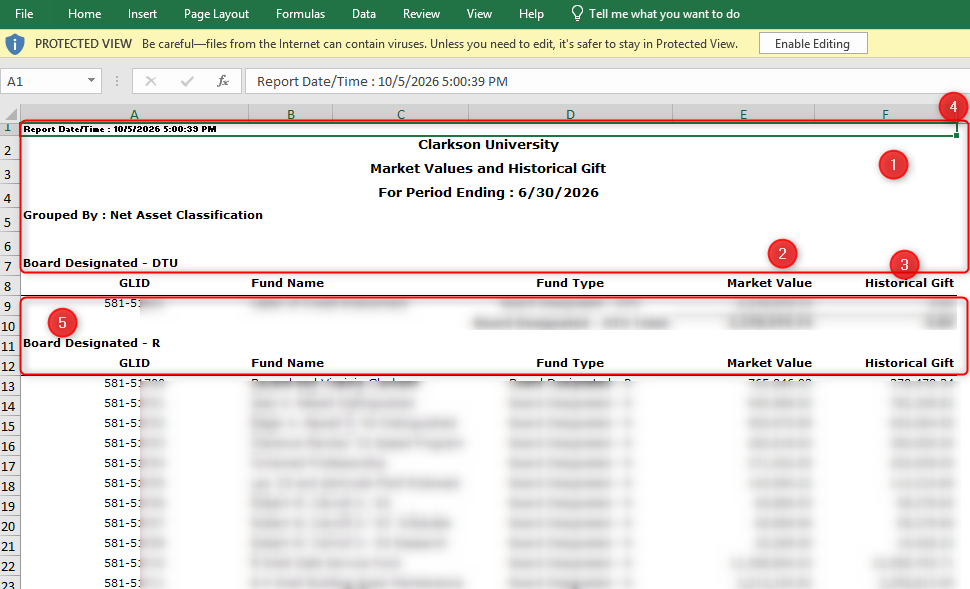970x589 pixels.
Task: Click the Grouped By Net Asset Classification cell
Action: 143,215
